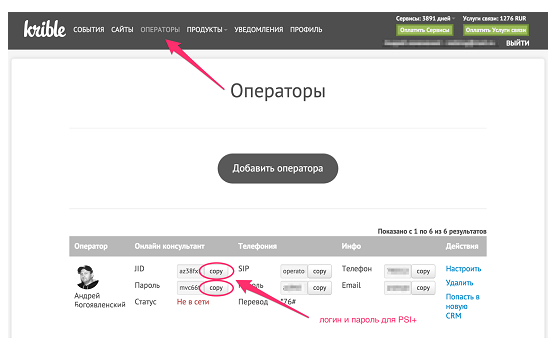Click the Онлайн консультант column header
This screenshot has height=362, width=560.
click(169, 246)
